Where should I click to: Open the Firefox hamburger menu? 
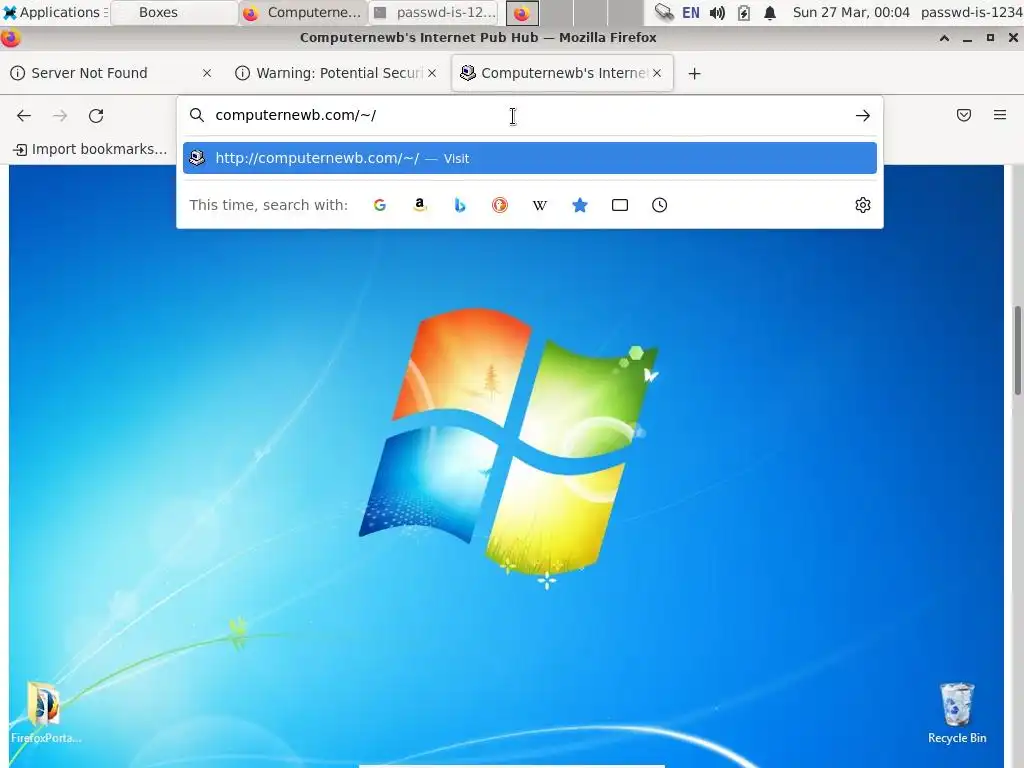[x=1000, y=115]
